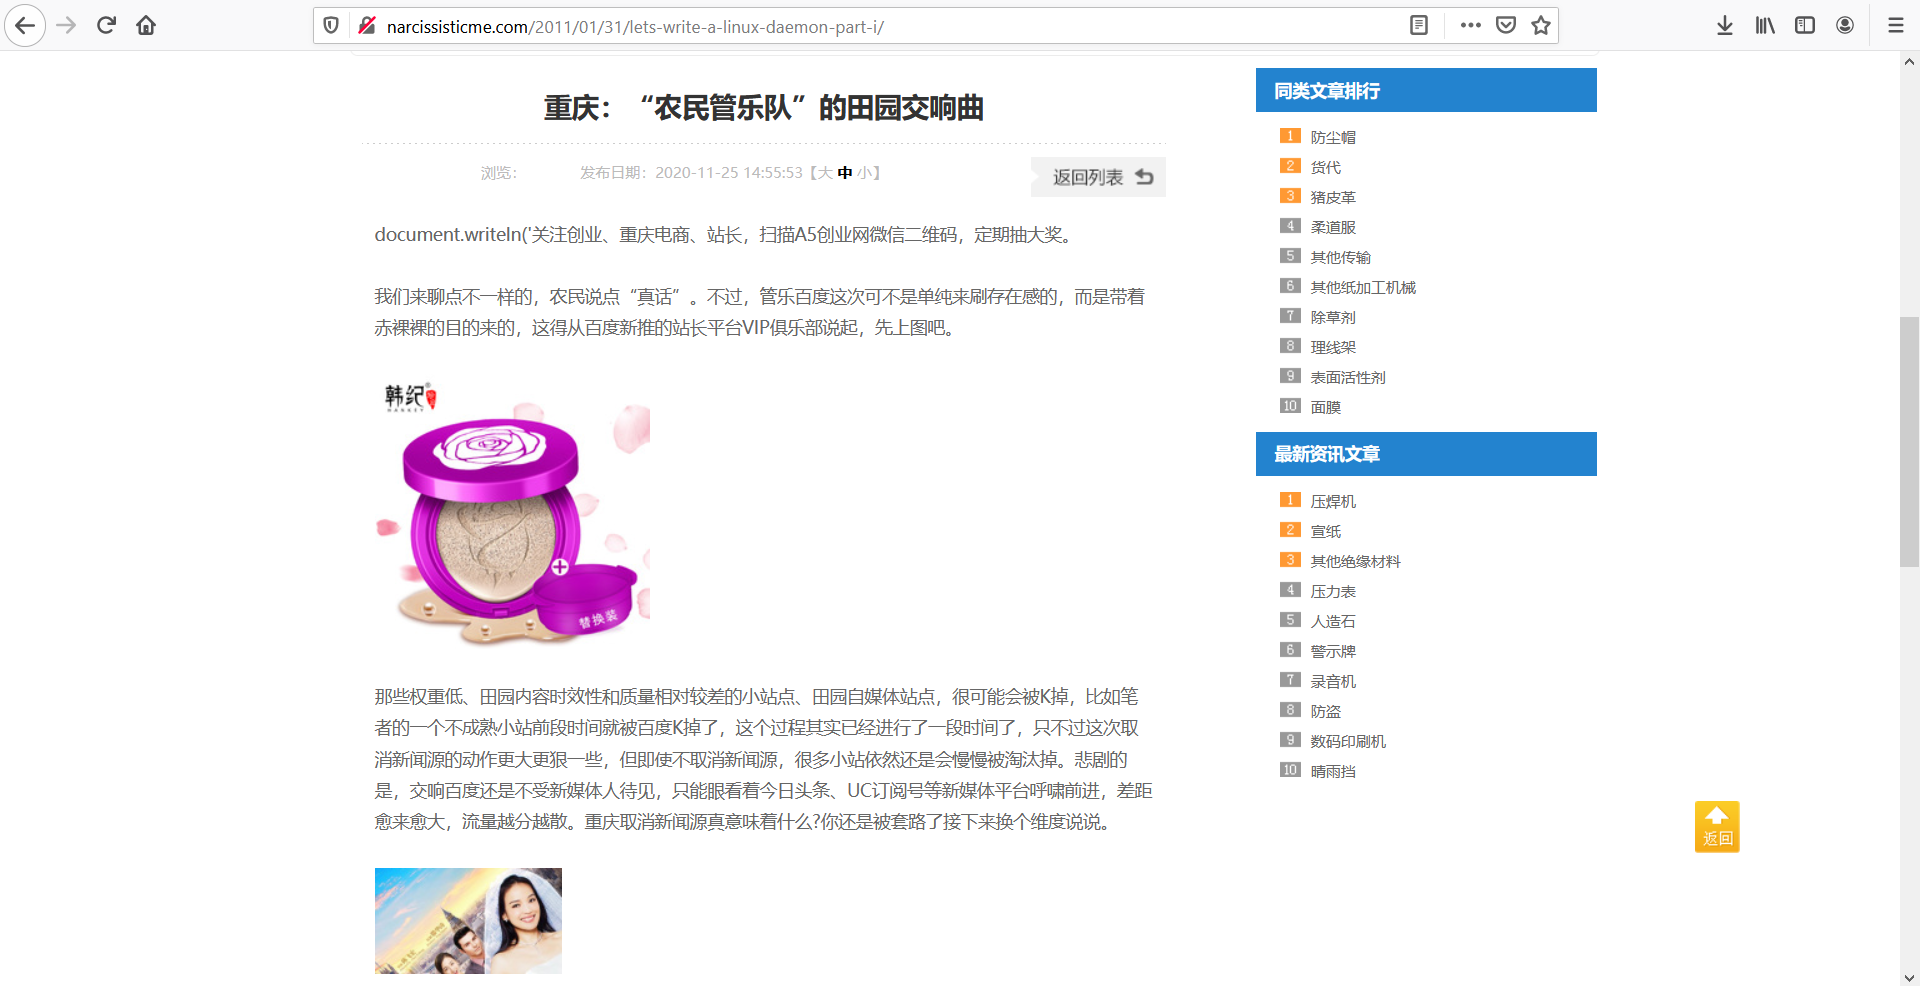1920x986 pixels.
Task: Open the 柔道服 link
Action: coord(1333,227)
